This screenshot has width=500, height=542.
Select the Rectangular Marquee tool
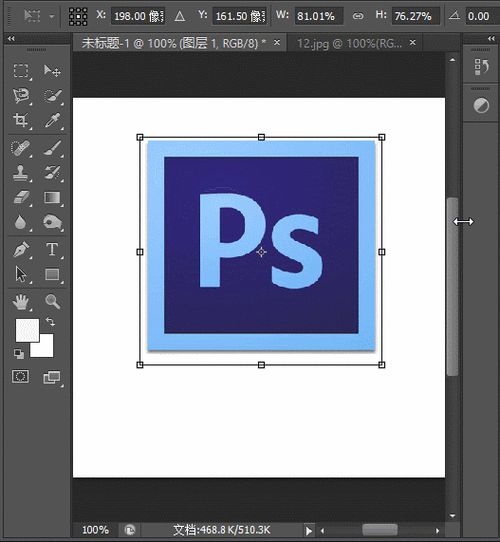[x=21, y=71]
